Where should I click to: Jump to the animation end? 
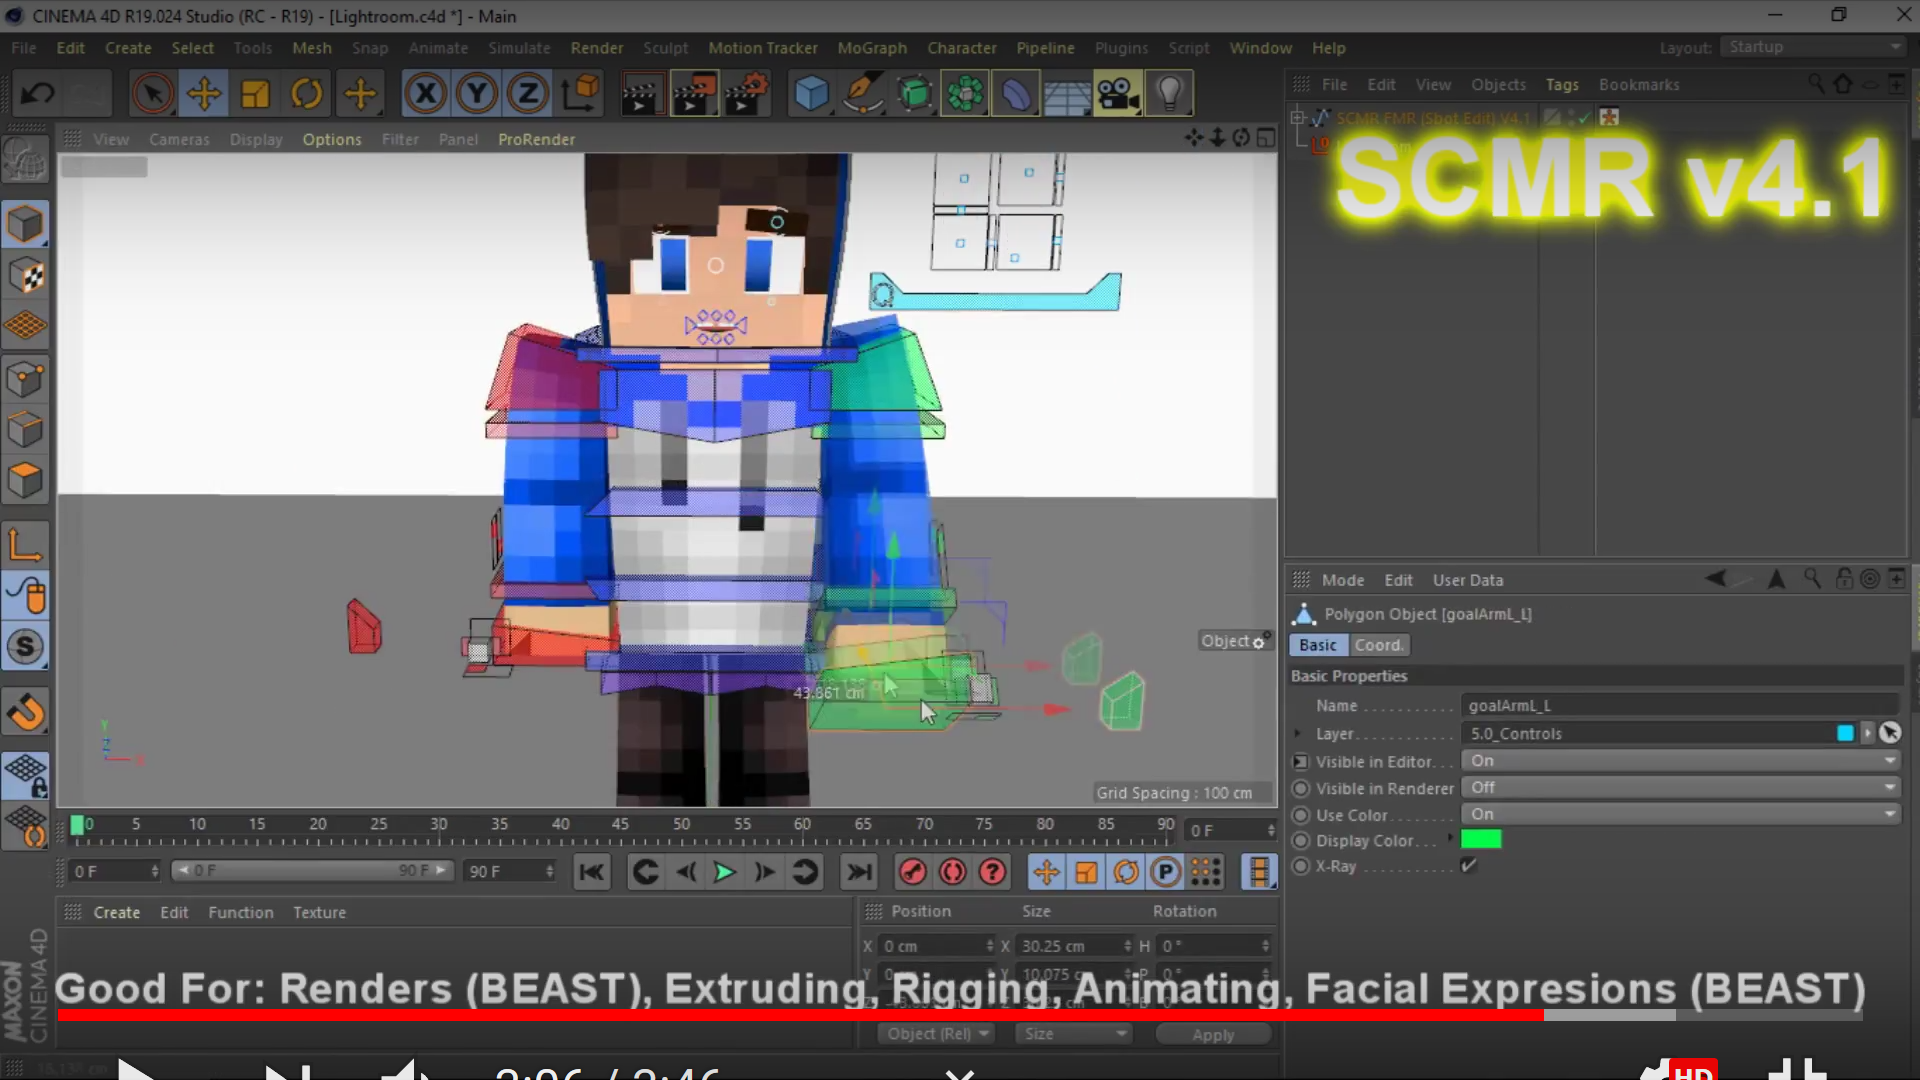pyautogui.click(x=859, y=873)
